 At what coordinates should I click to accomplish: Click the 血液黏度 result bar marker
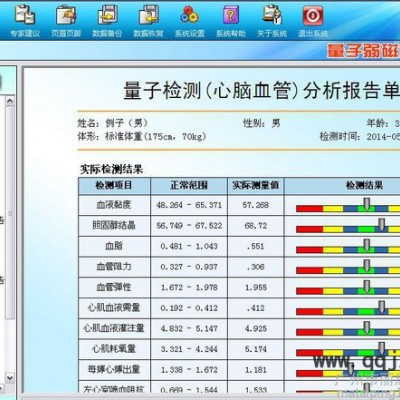367,204
